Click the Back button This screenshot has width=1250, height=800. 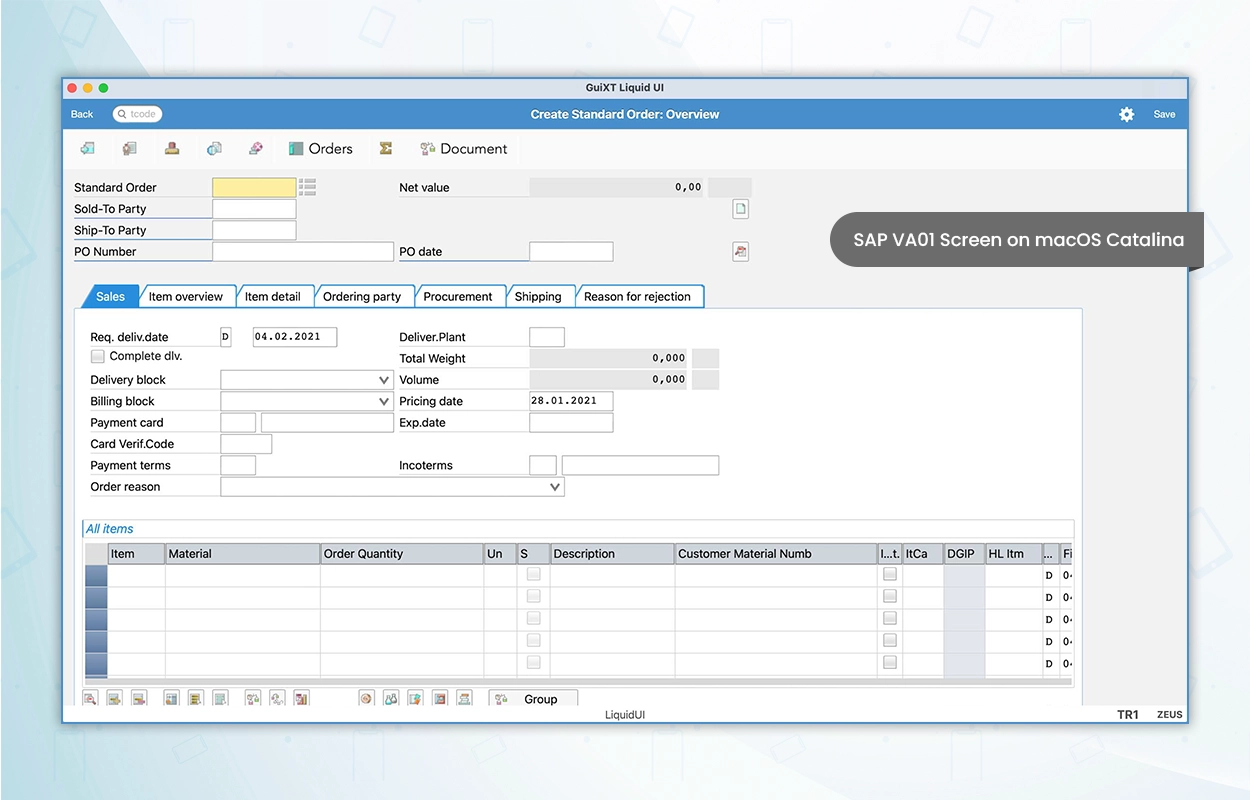[x=82, y=114]
